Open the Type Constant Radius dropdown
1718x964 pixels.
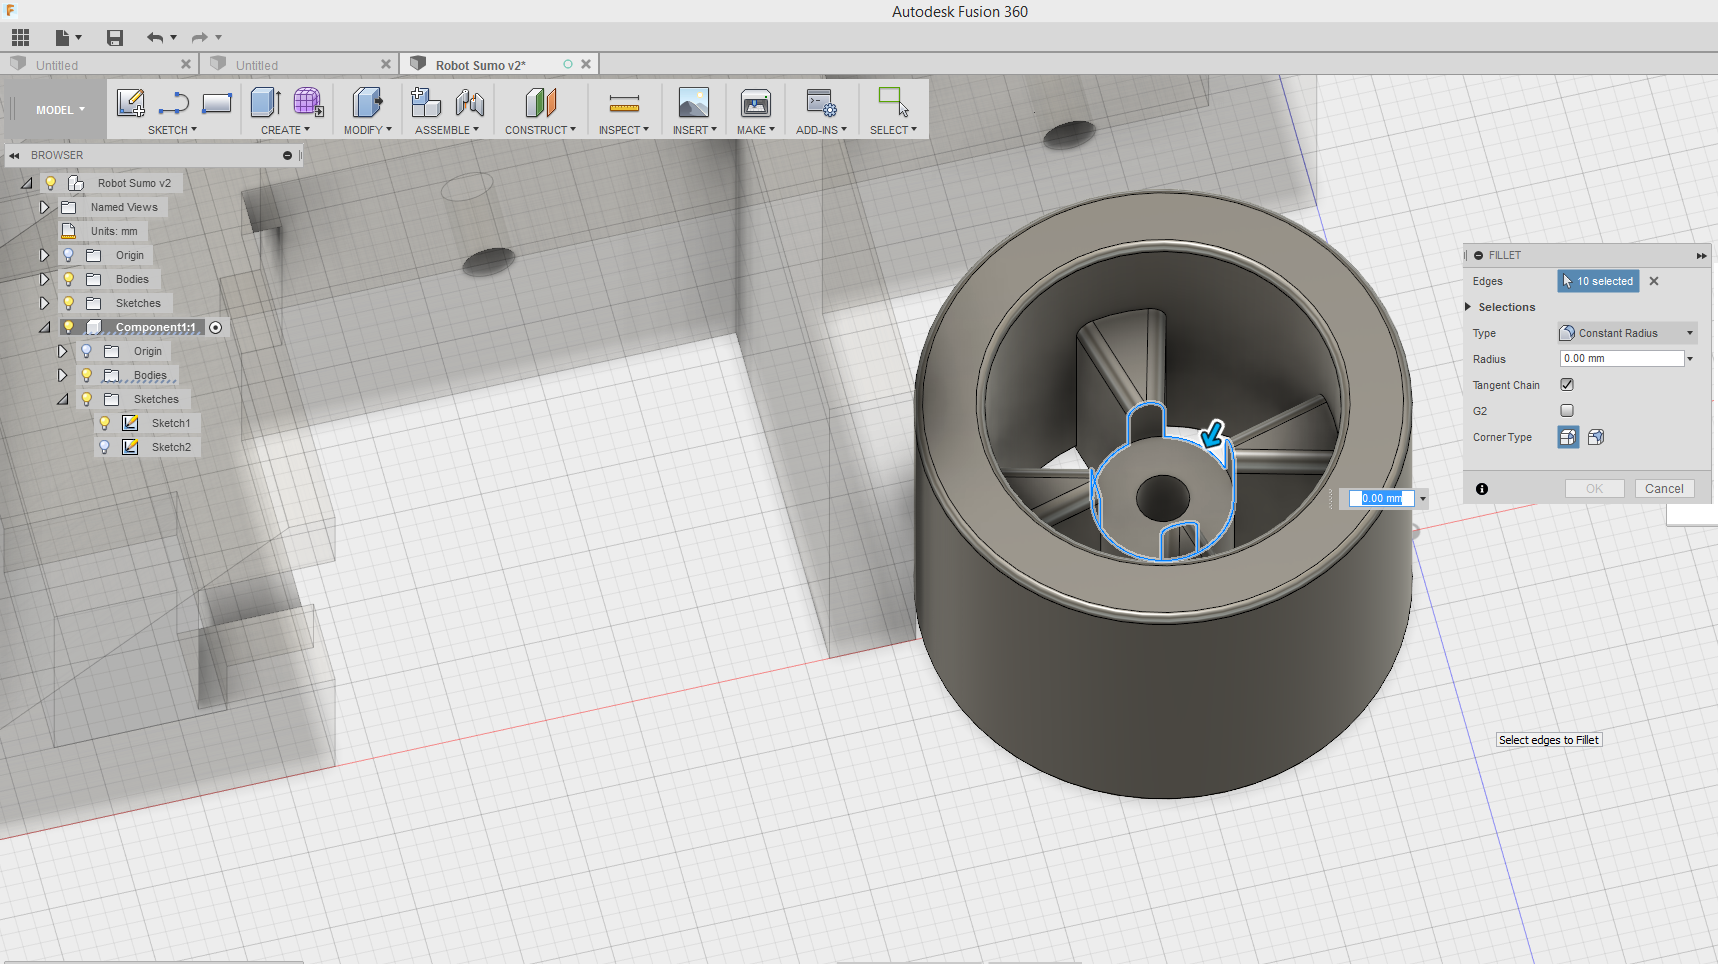pos(1627,333)
